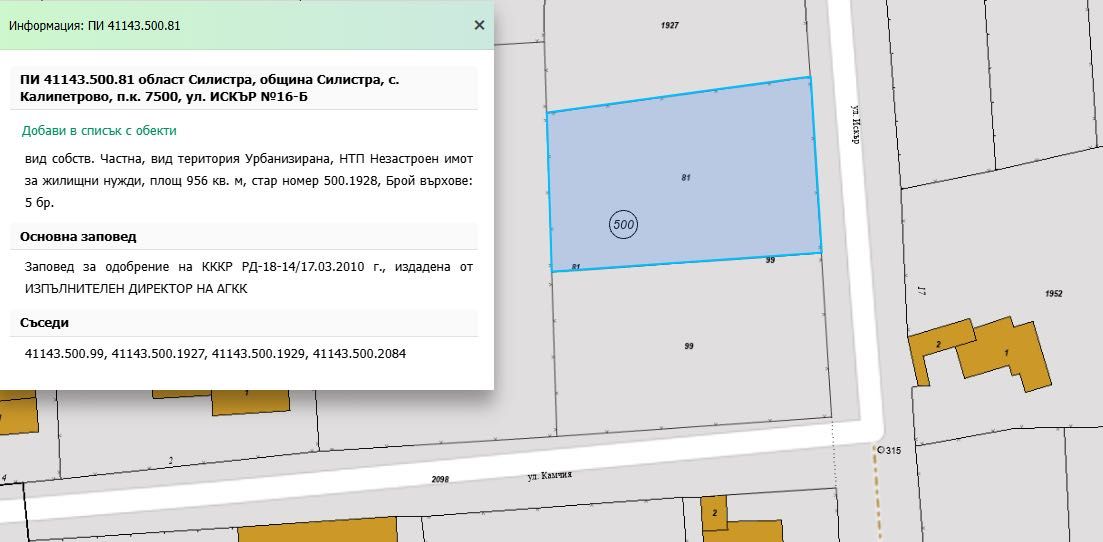Viewport: 1103px width, 542px height.
Task: Click the orange building labeled 1 in parcel 1952
Action: click(x=1005, y=353)
